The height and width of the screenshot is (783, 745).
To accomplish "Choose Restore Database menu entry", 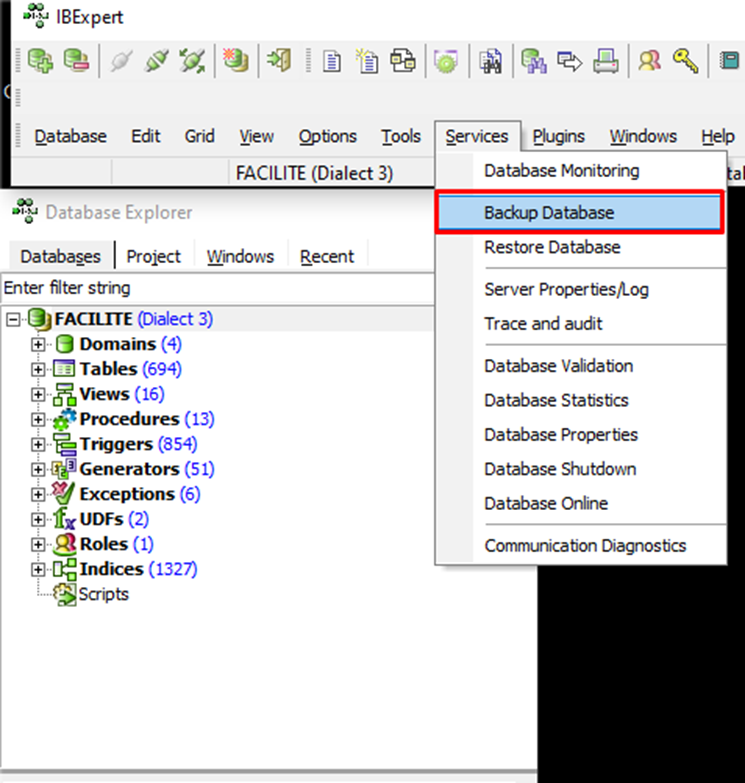I will click(552, 247).
